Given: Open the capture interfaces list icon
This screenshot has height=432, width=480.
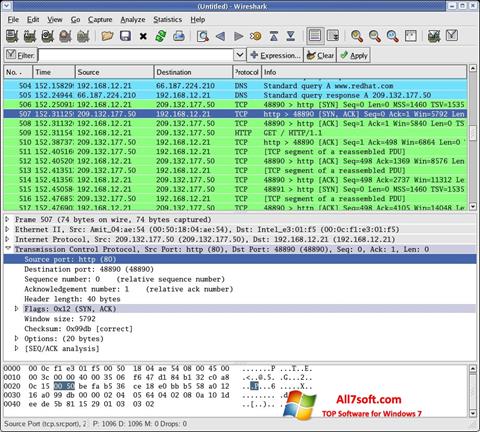Looking at the screenshot, I should point(12,36).
